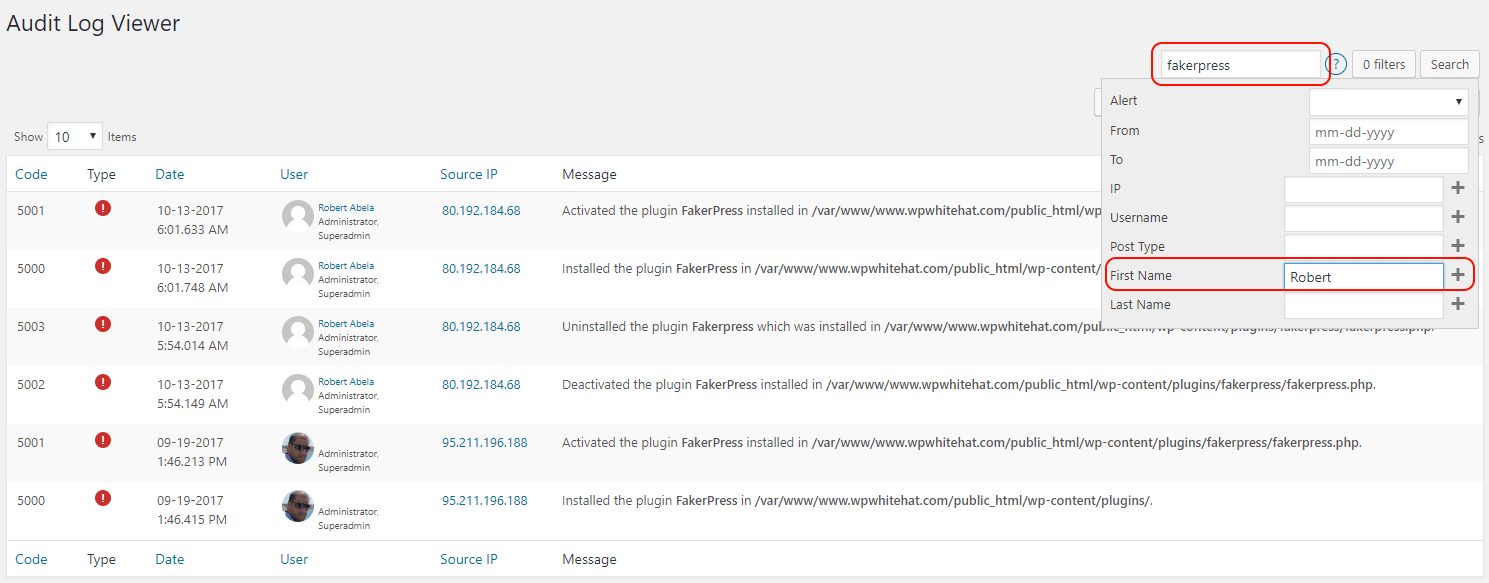Add the First Name filter plus icon
The image size is (1489, 583).
point(1458,275)
